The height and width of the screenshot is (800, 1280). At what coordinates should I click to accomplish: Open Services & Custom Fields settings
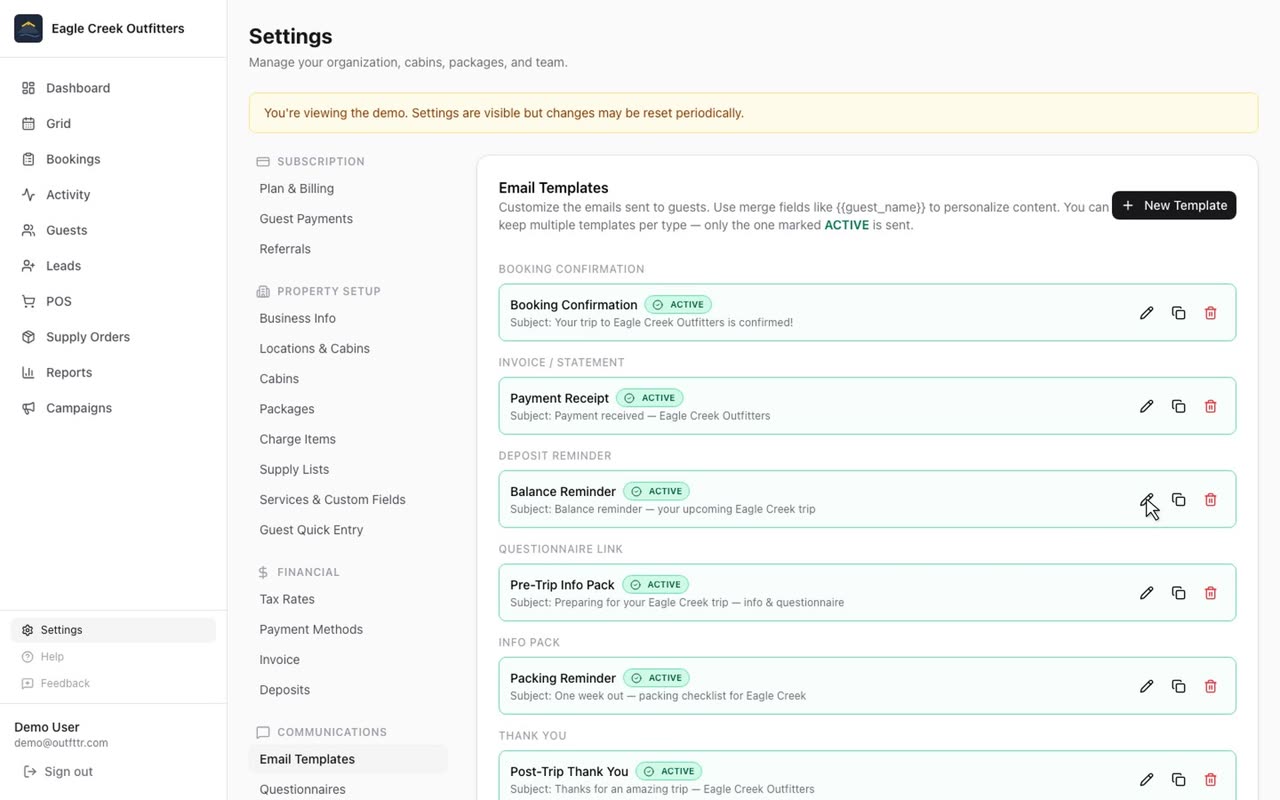(348, 499)
